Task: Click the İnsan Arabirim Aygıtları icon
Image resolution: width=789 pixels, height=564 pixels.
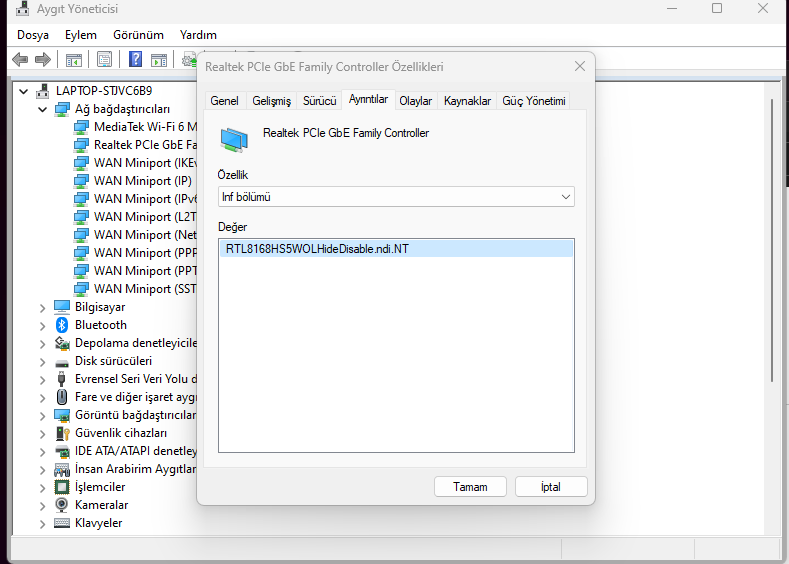Action: click(x=62, y=469)
